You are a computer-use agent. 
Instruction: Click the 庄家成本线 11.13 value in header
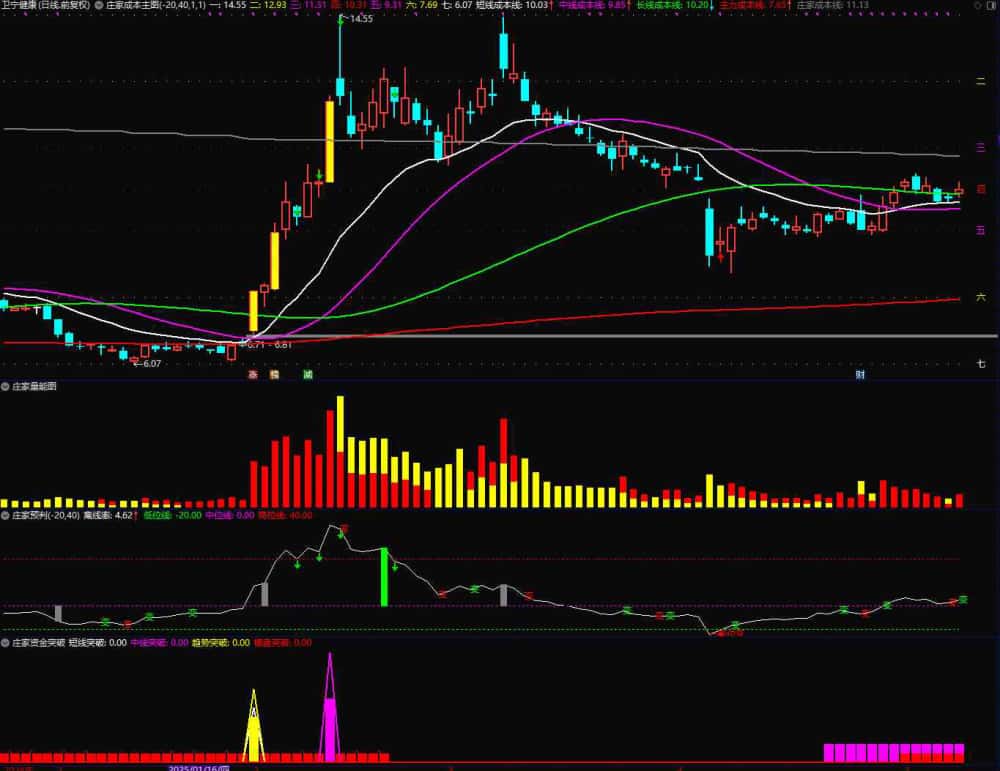click(833, 5)
